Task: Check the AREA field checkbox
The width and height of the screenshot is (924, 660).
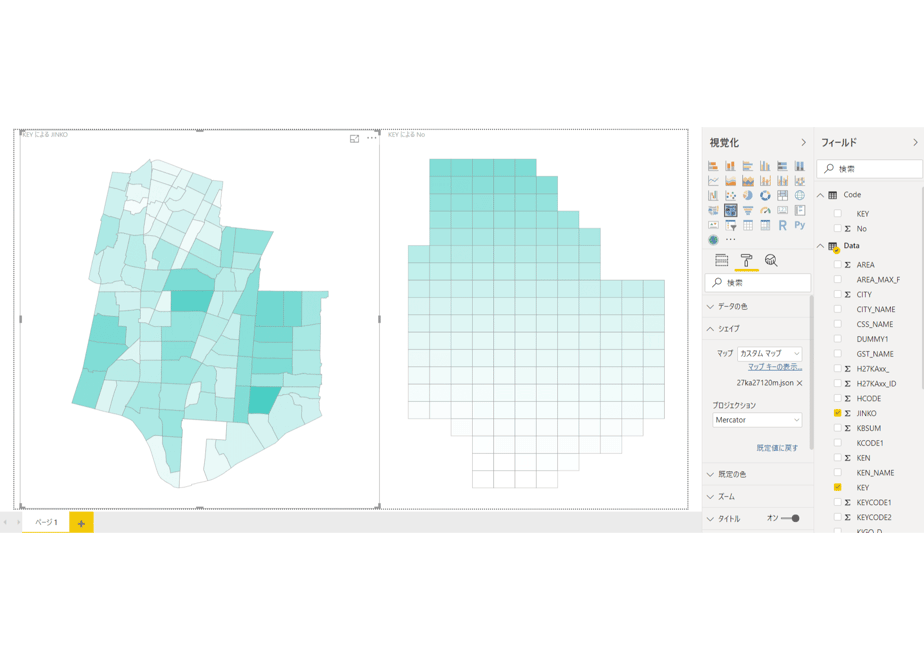Action: pos(837,265)
